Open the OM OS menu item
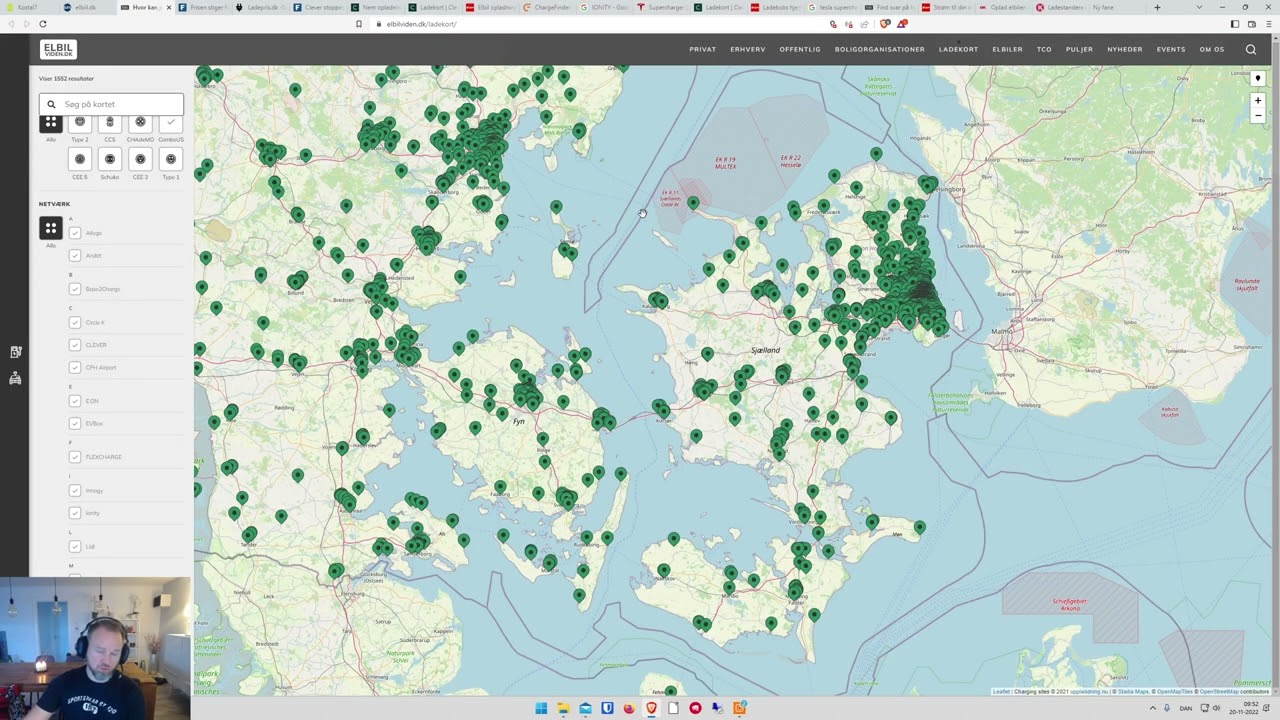Screen dimensions: 1280x720 (1212, 49)
